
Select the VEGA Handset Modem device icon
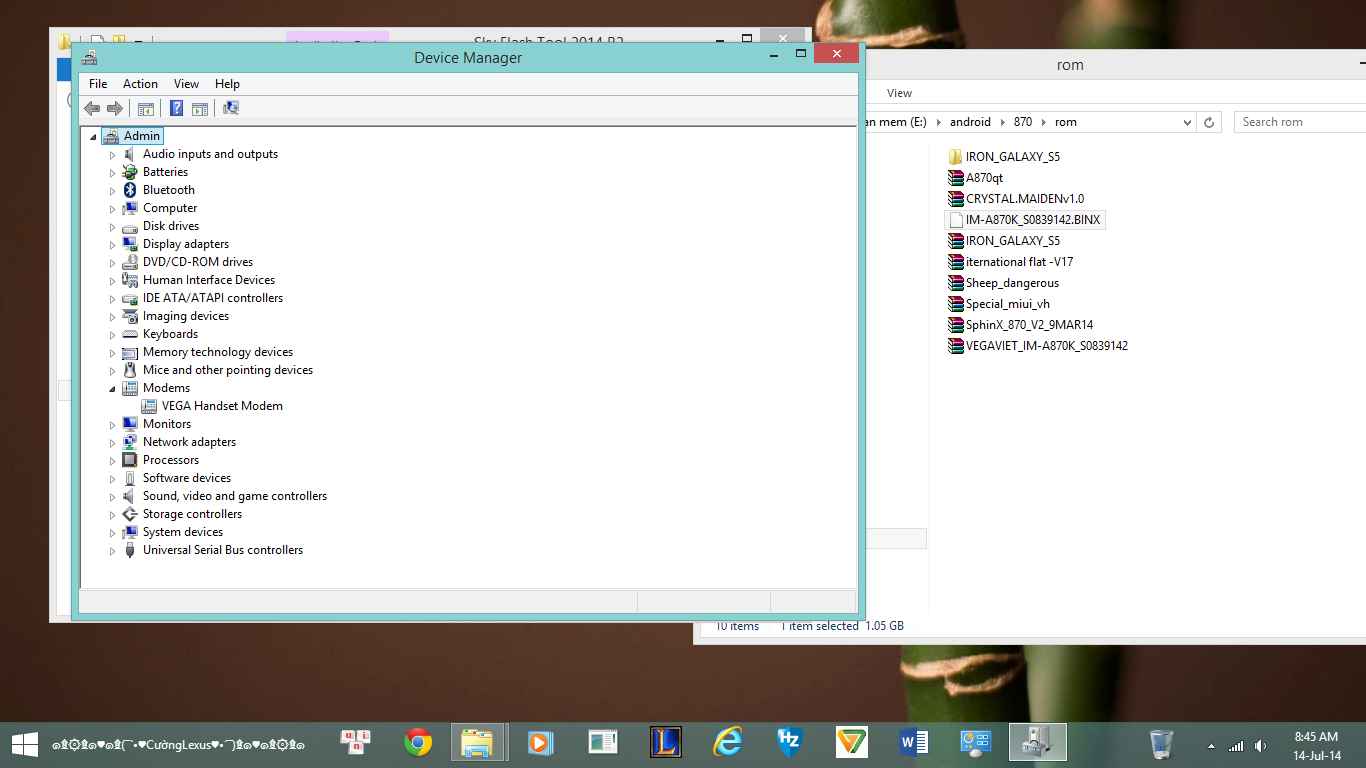tap(149, 406)
